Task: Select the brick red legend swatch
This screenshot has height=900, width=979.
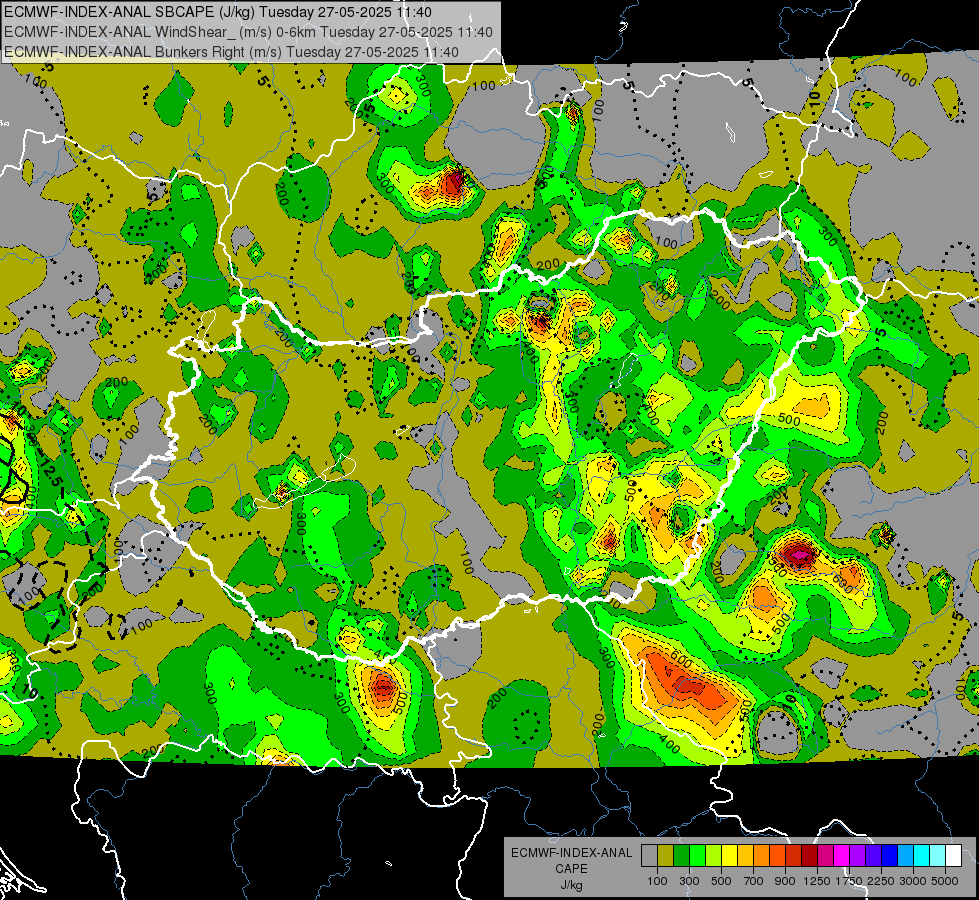Action: [794, 856]
